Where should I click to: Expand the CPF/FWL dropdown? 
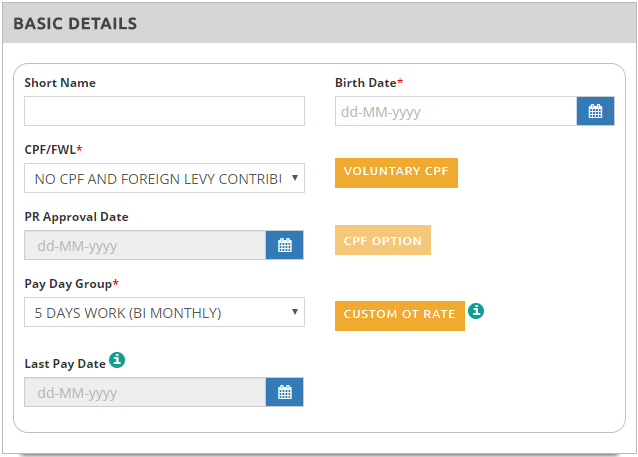[x=164, y=178]
